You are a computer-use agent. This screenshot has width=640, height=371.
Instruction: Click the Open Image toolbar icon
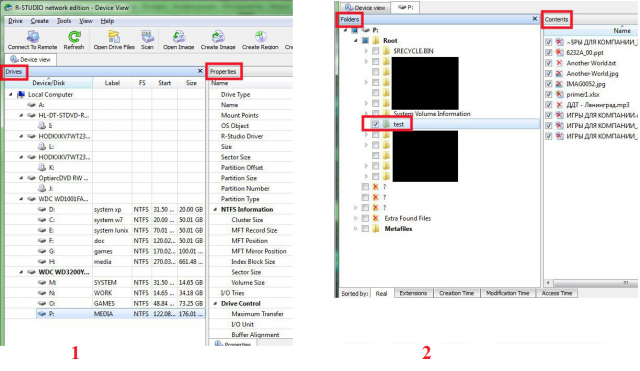[179, 37]
